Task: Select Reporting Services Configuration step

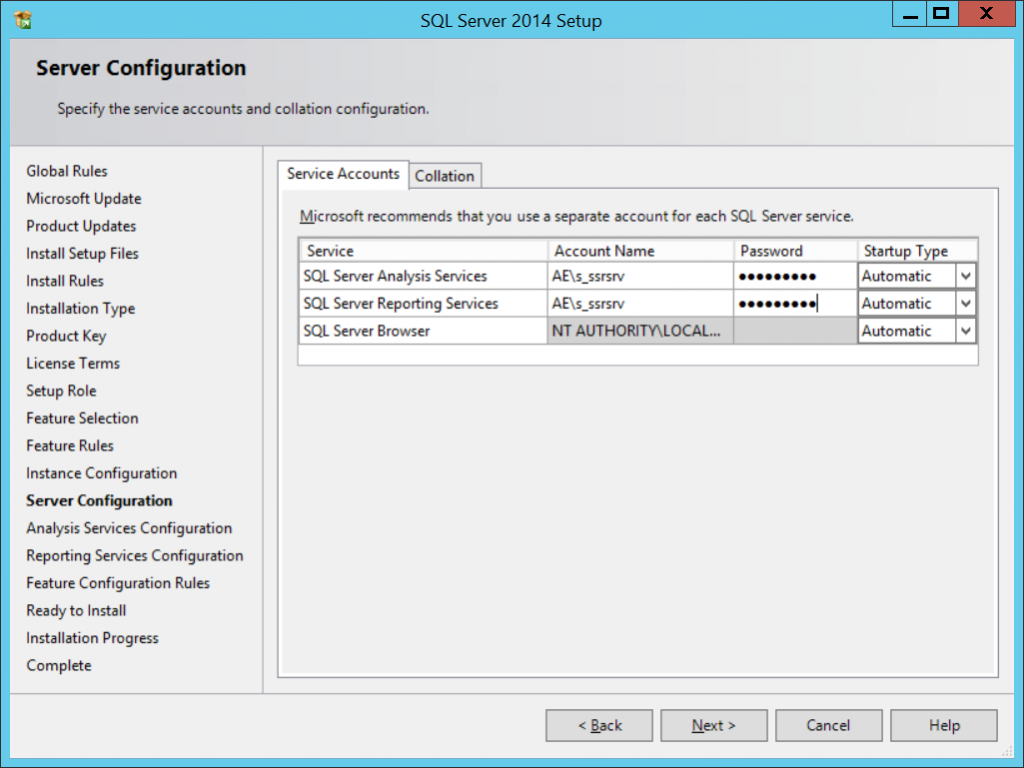Action: (134, 555)
